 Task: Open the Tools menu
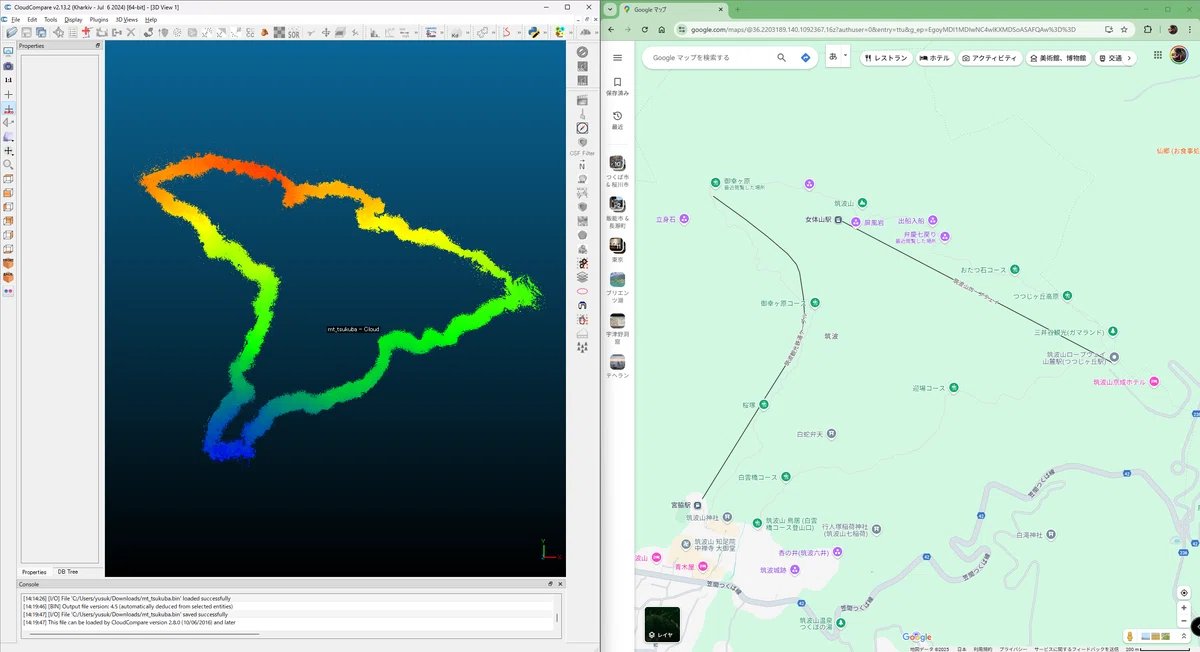tap(50, 19)
